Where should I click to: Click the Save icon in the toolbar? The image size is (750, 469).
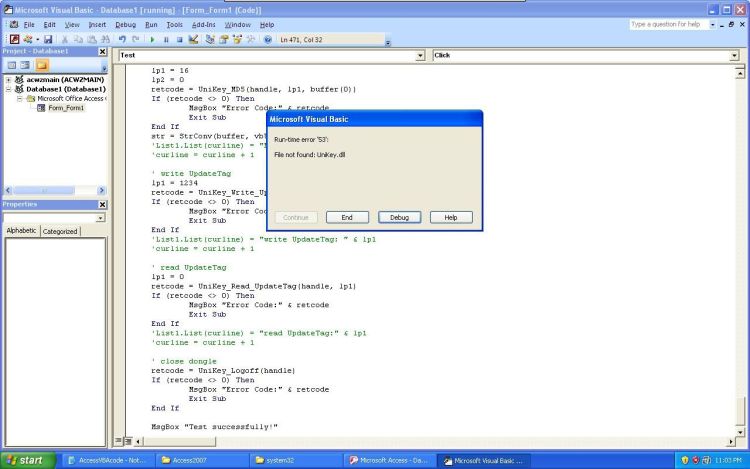[x=48, y=39]
